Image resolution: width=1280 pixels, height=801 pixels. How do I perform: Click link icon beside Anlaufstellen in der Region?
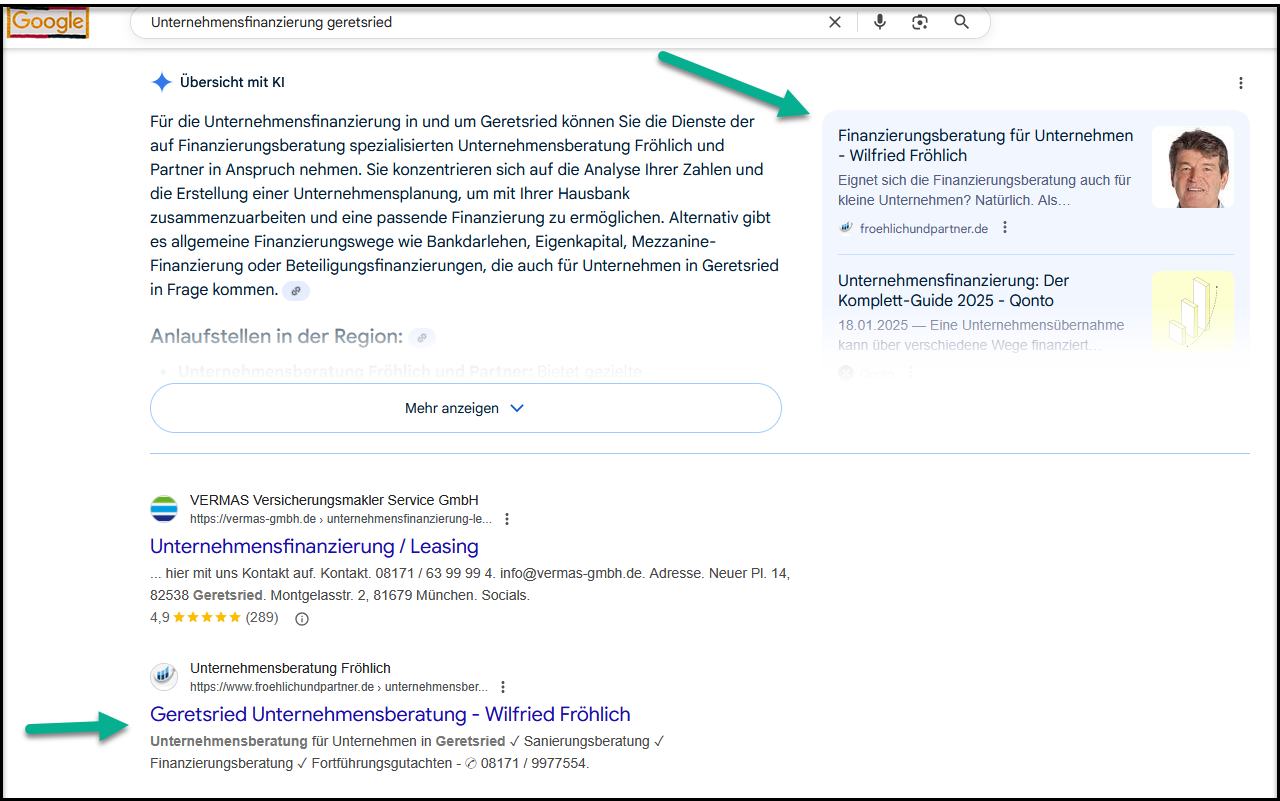(x=423, y=337)
